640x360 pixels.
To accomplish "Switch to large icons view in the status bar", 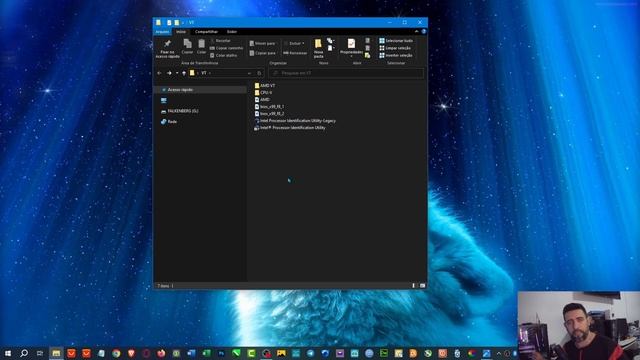I will 422,286.
